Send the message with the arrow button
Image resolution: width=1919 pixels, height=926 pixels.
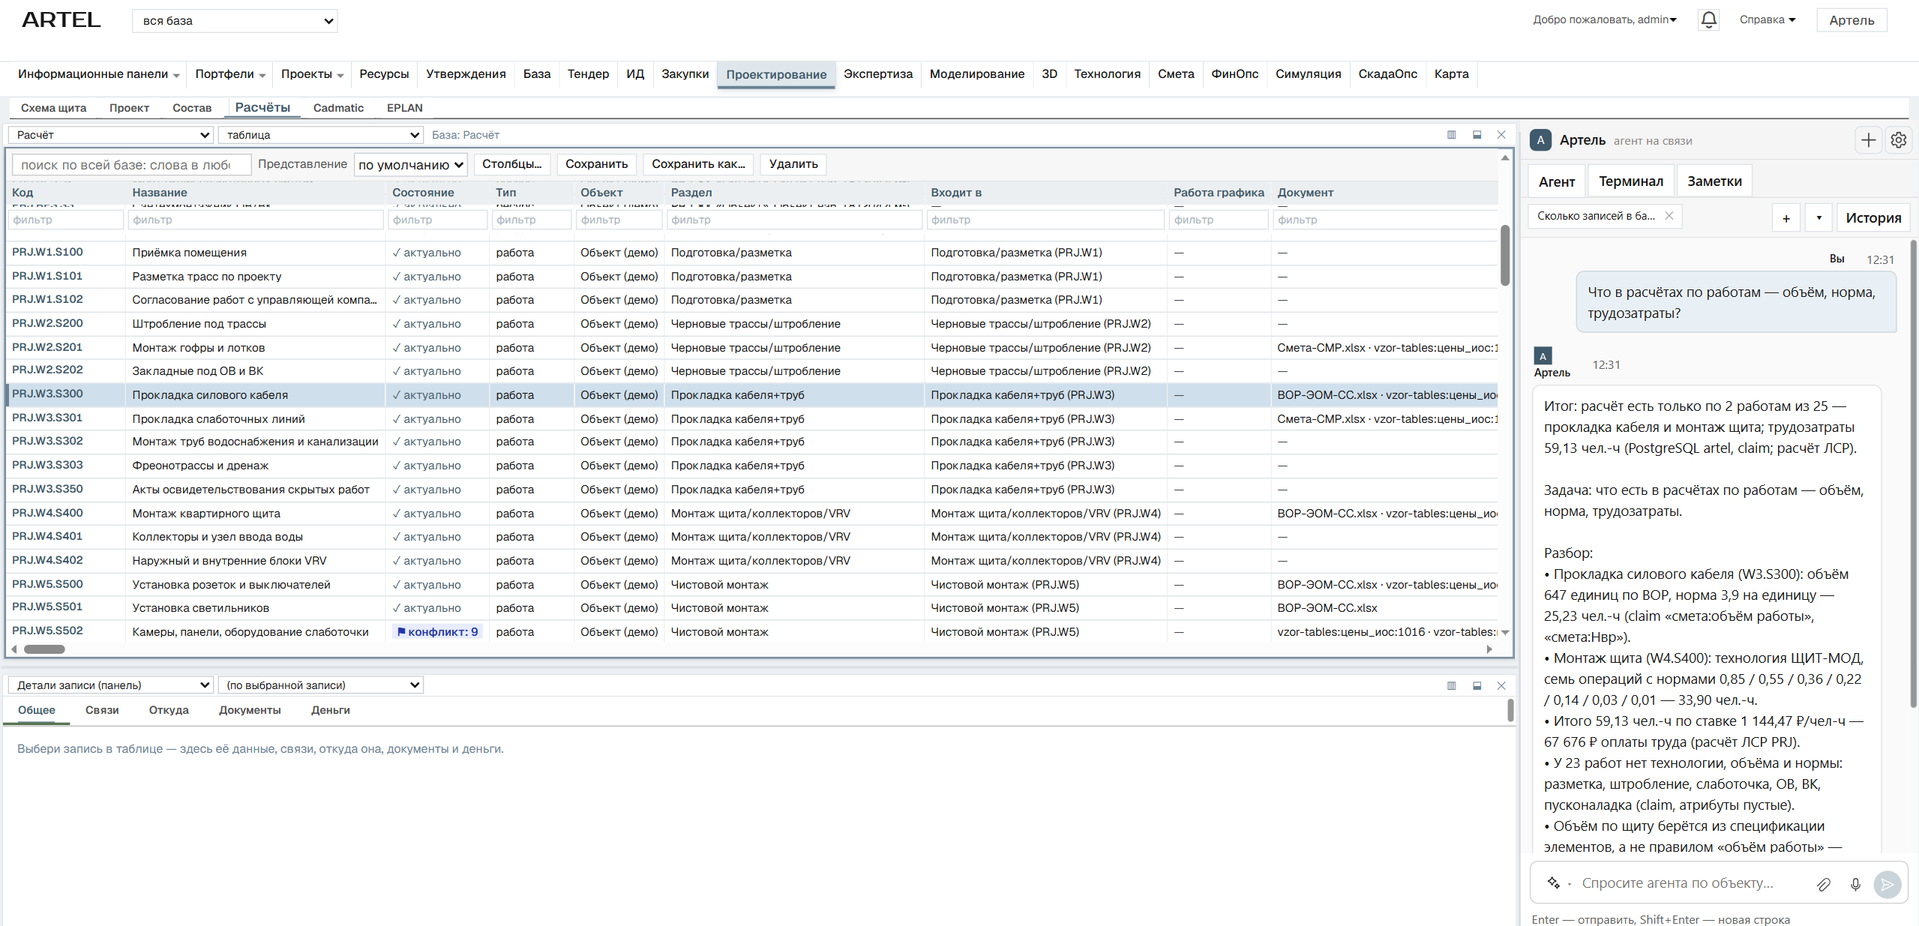point(1887,884)
